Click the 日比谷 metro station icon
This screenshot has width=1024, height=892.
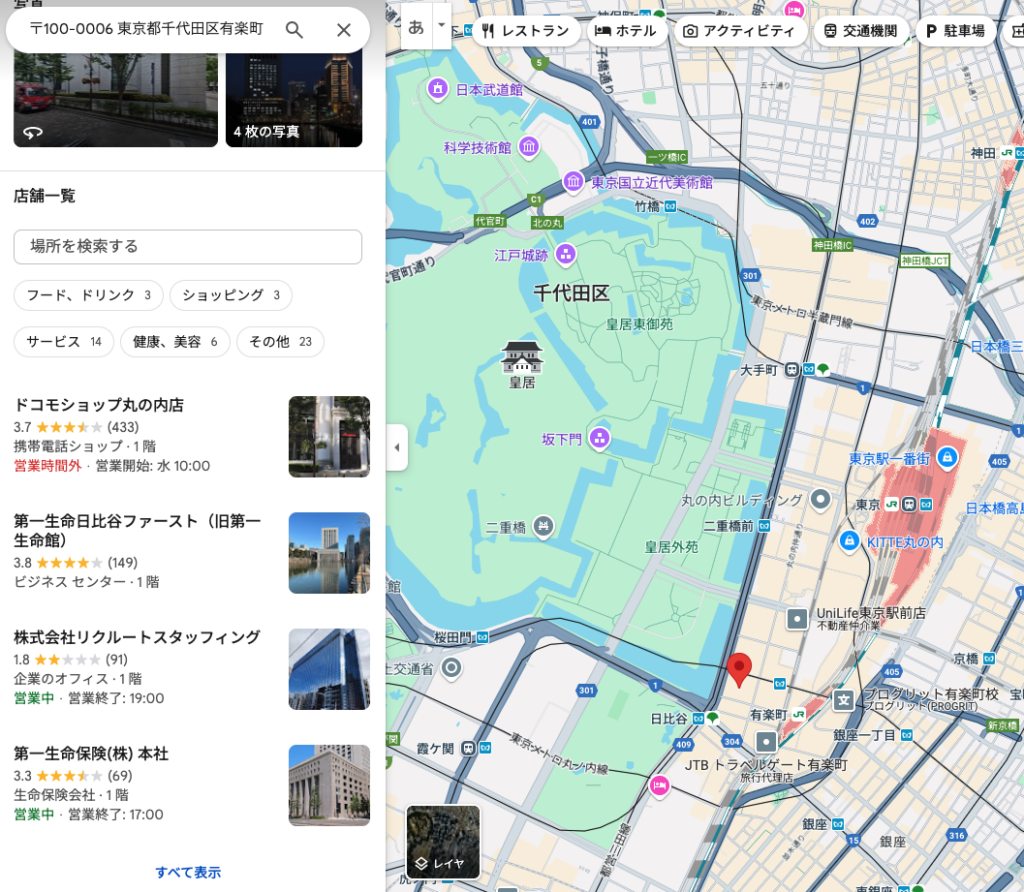coord(698,718)
